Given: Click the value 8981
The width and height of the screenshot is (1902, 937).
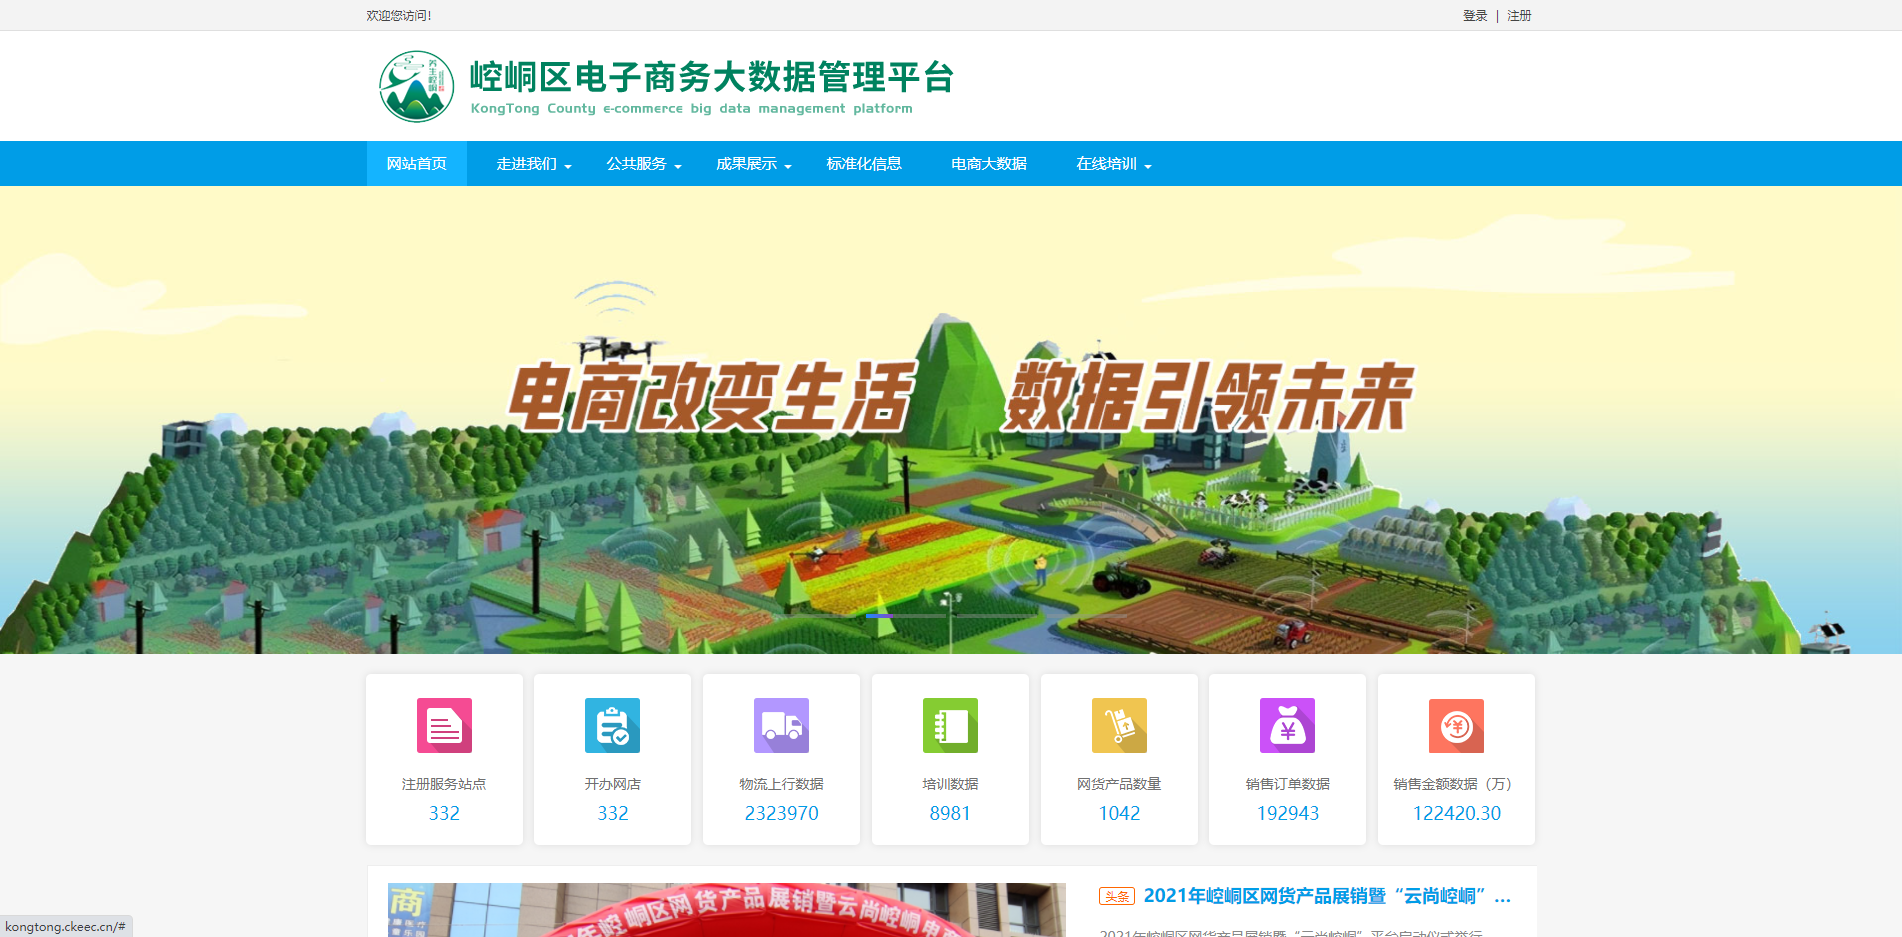Looking at the screenshot, I should pos(950,813).
